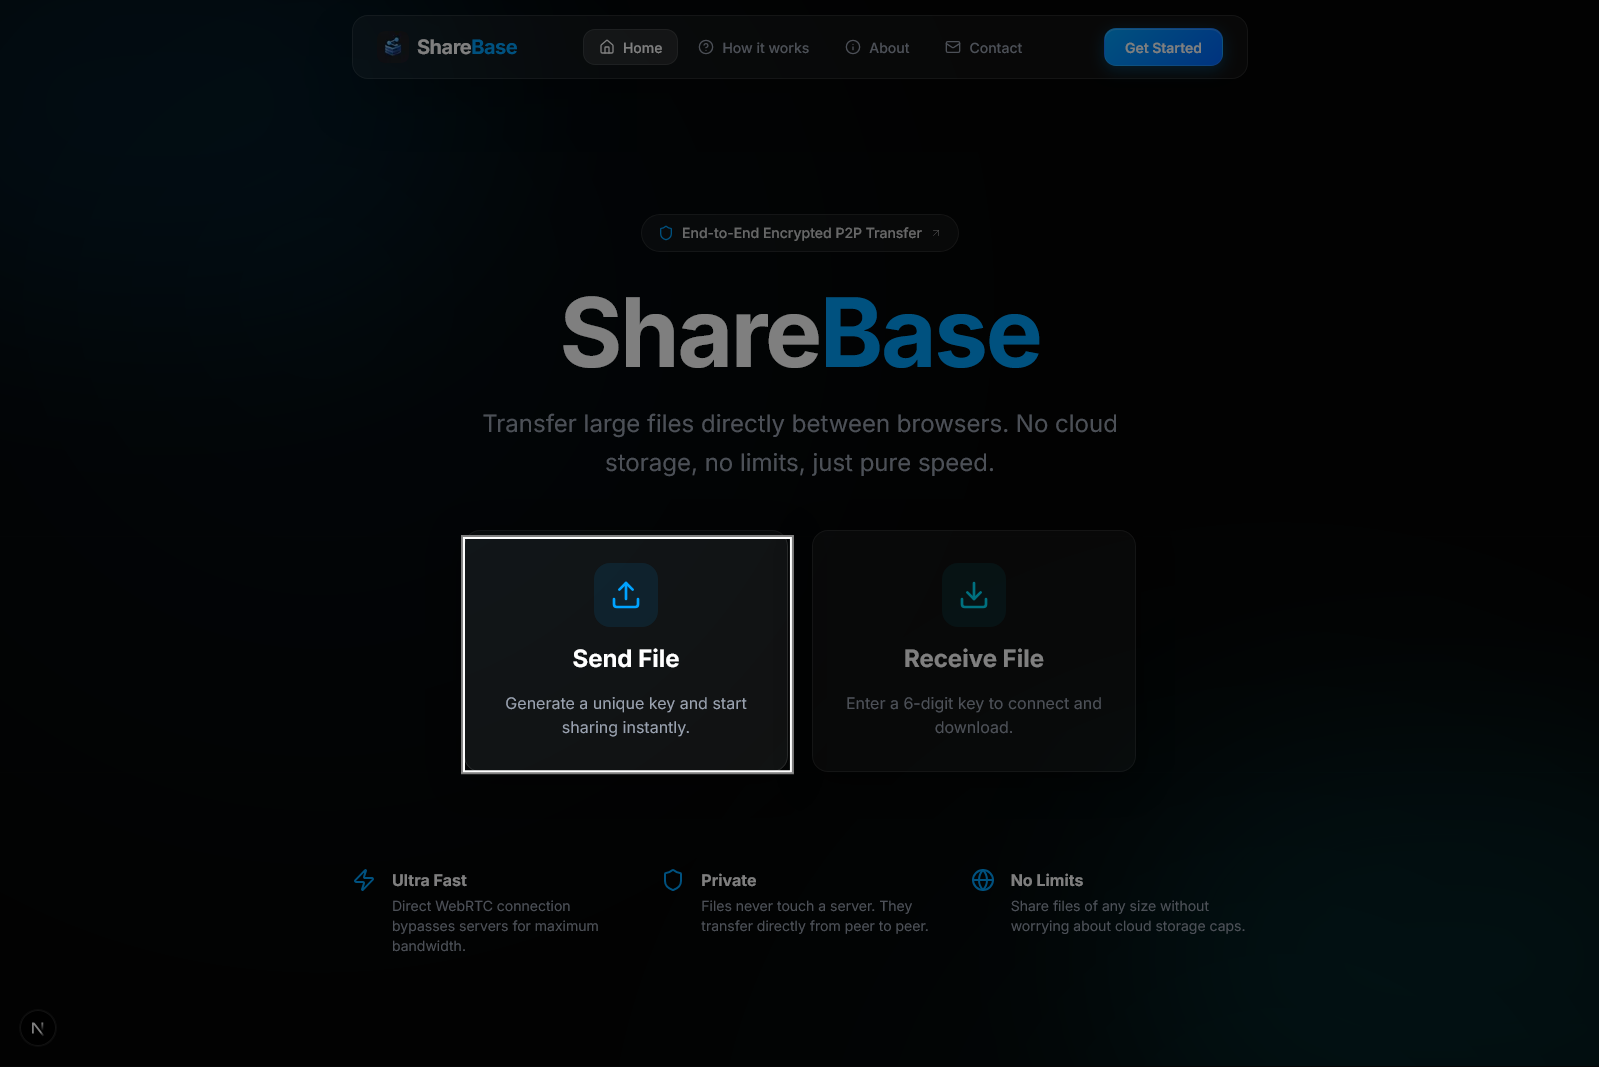Go to the How it works page
The height and width of the screenshot is (1067, 1599).
click(754, 47)
